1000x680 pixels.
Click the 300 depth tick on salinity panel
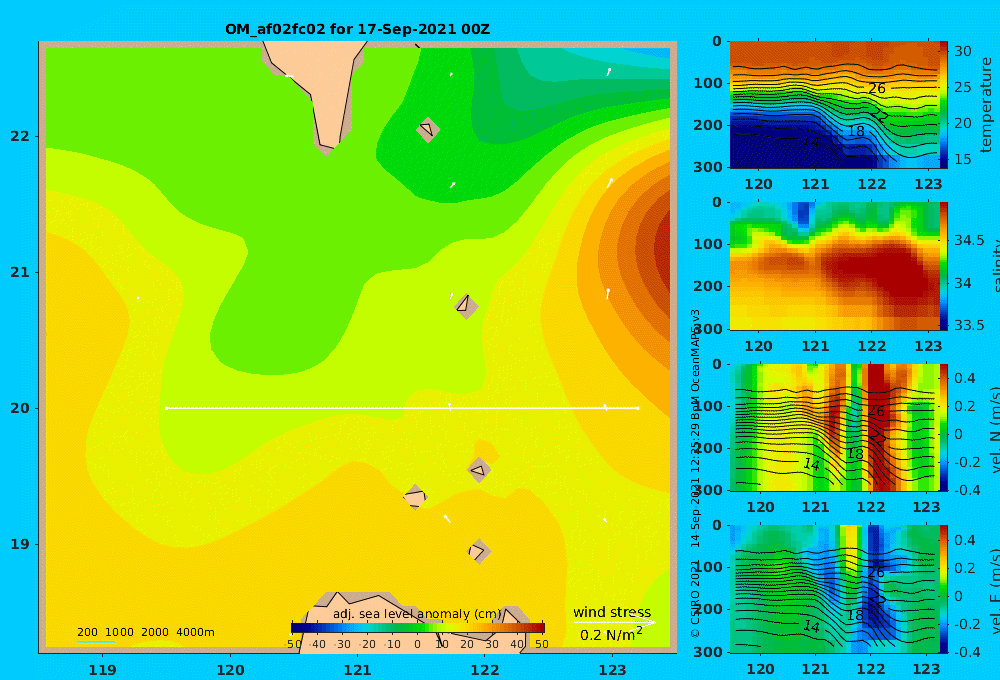pyautogui.click(x=708, y=329)
